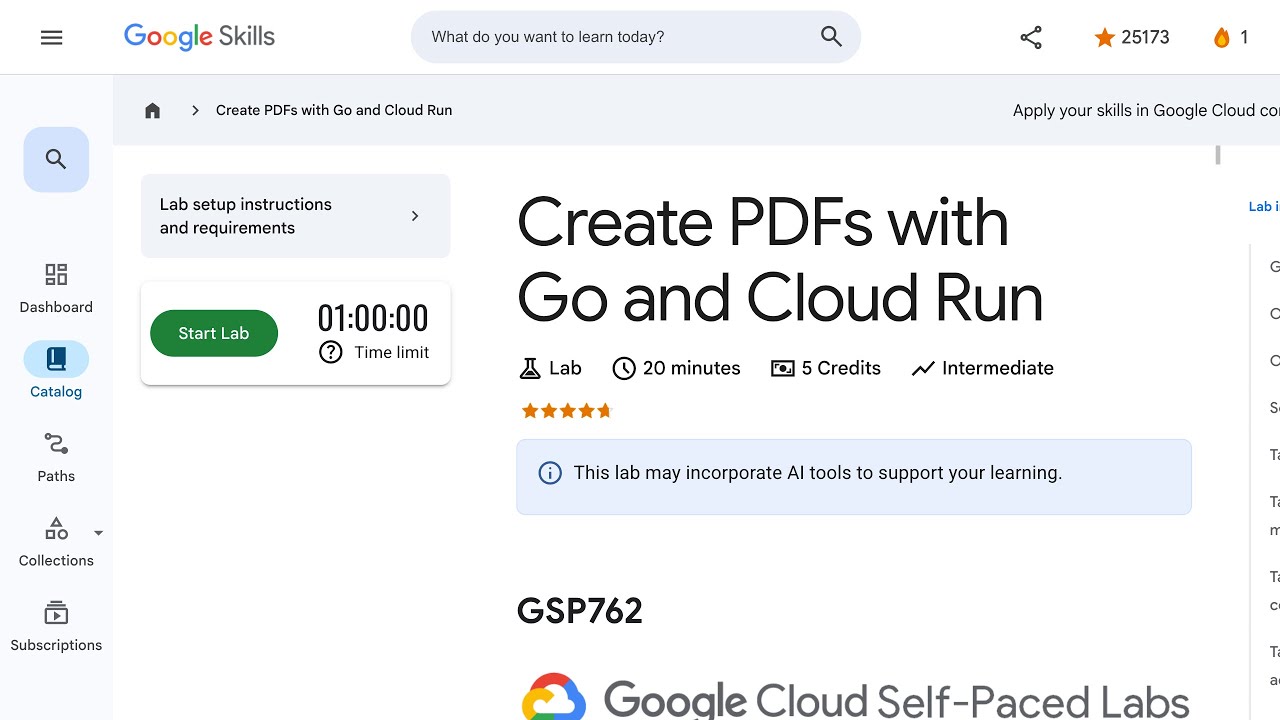This screenshot has width=1280, height=720.
Task: Click the five-star rating
Action: pos(566,411)
